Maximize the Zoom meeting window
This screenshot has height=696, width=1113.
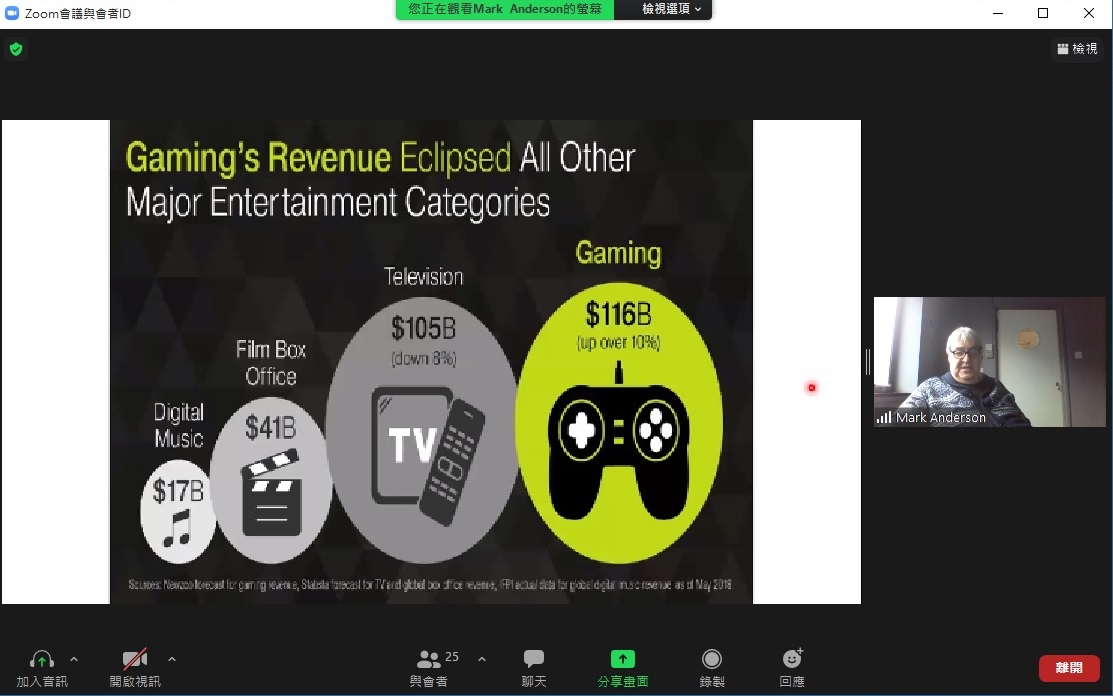click(x=1043, y=13)
